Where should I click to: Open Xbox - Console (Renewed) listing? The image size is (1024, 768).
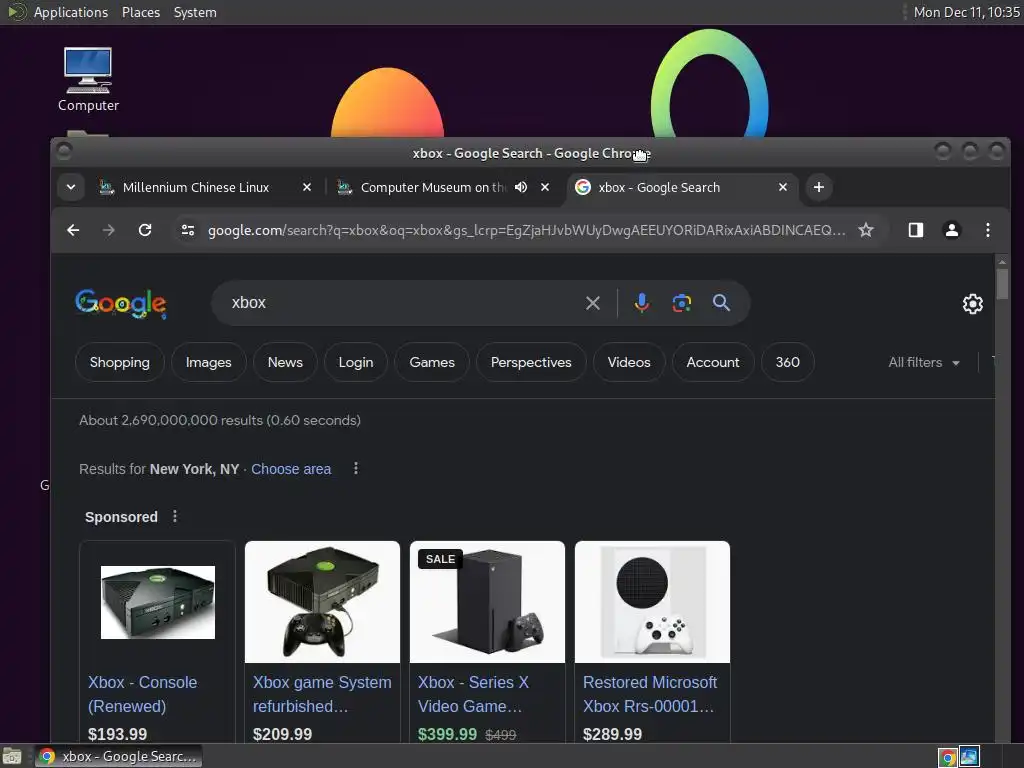click(x=142, y=694)
